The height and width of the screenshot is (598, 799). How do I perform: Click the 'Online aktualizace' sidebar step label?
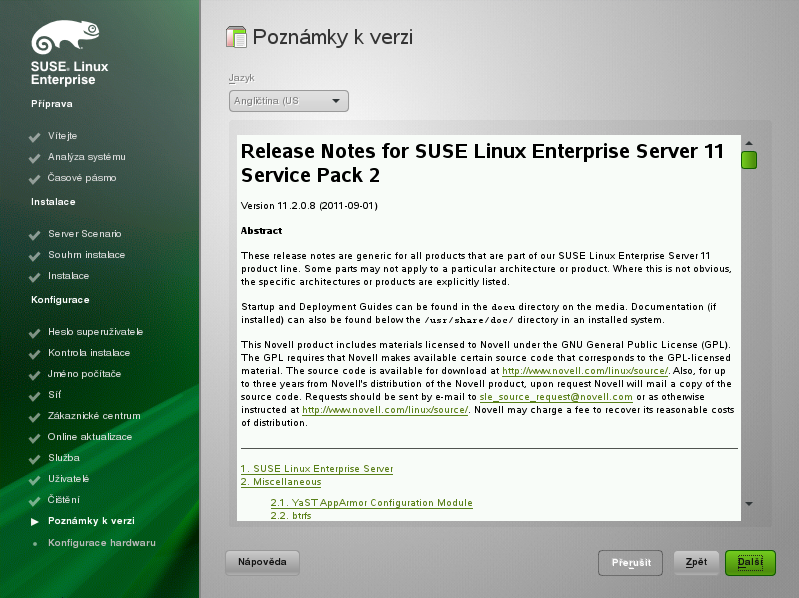pos(90,437)
